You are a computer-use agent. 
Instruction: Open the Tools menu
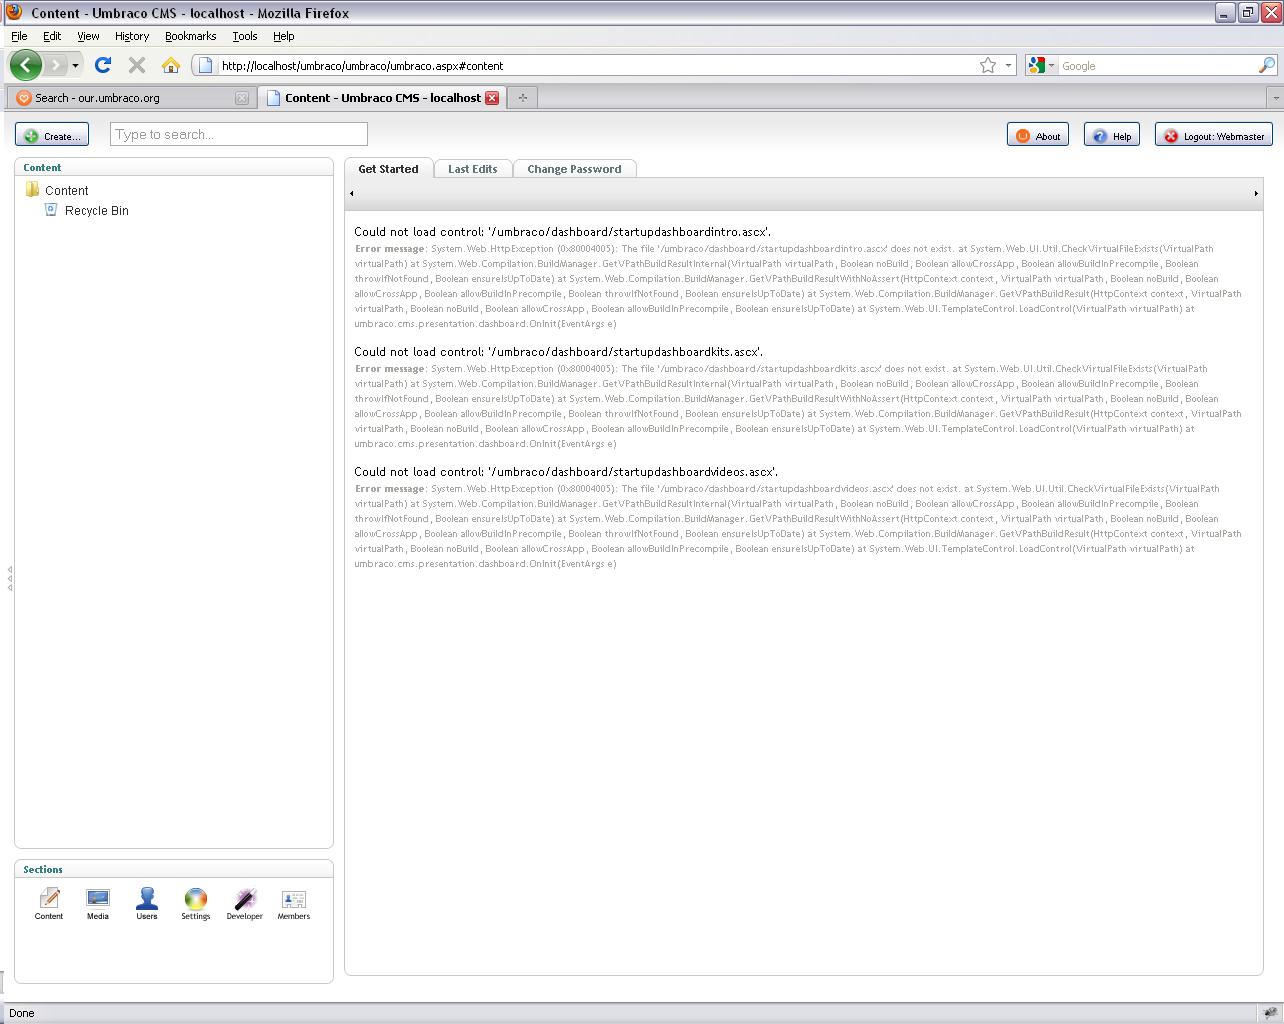coord(245,36)
